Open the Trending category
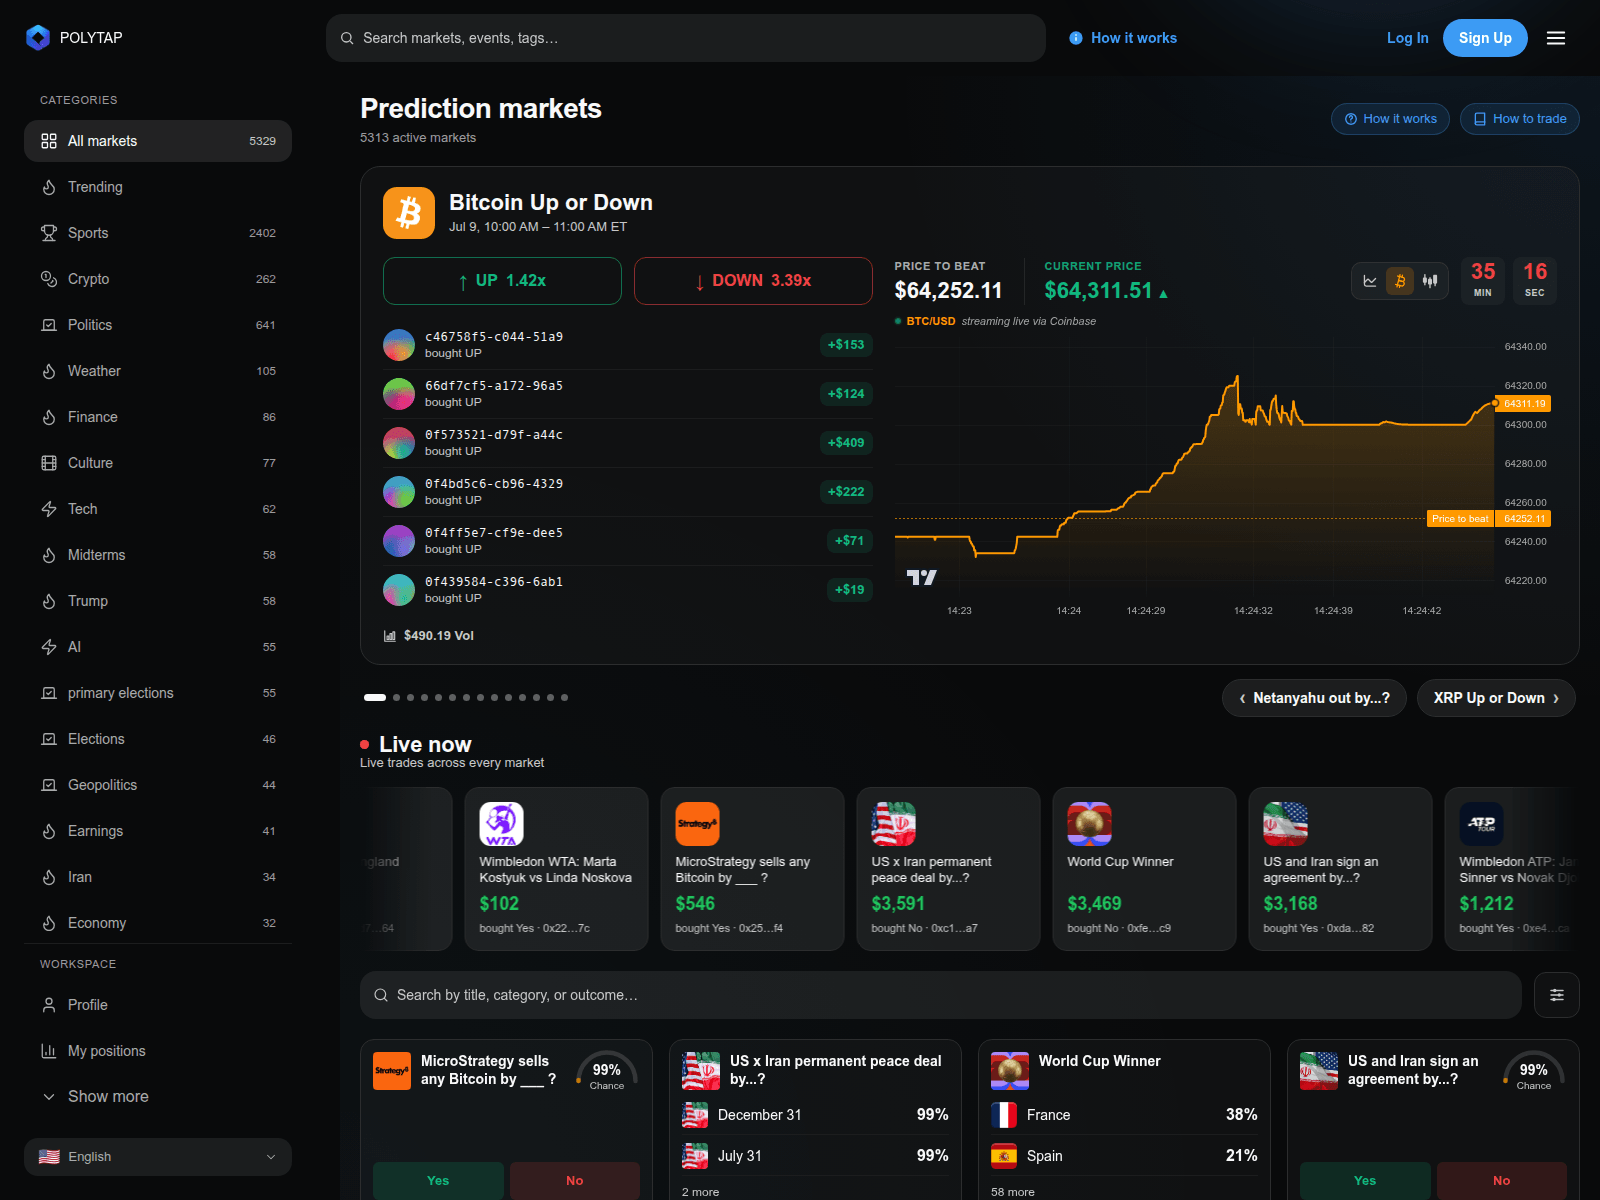 (158, 187)
